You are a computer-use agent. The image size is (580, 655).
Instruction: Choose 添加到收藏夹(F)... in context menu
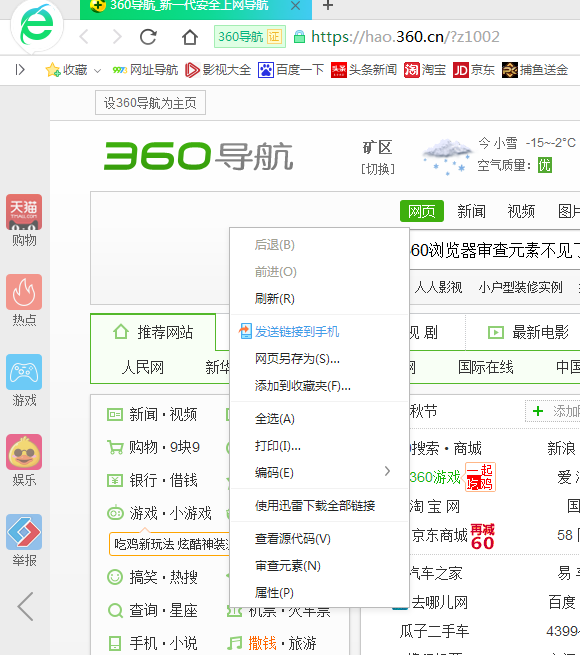coord(319,386)
